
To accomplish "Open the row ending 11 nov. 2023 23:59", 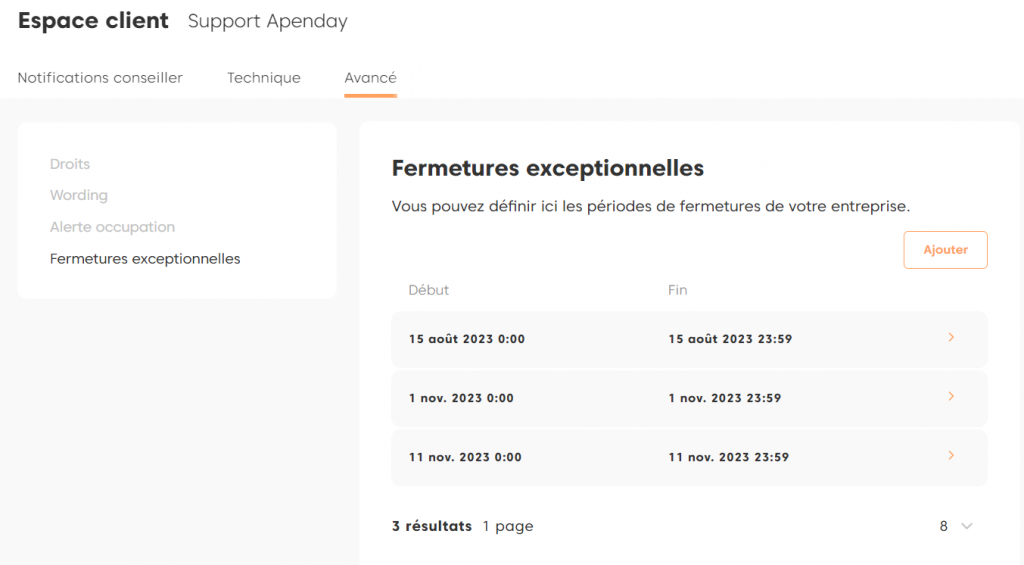I will coord(728,457).
